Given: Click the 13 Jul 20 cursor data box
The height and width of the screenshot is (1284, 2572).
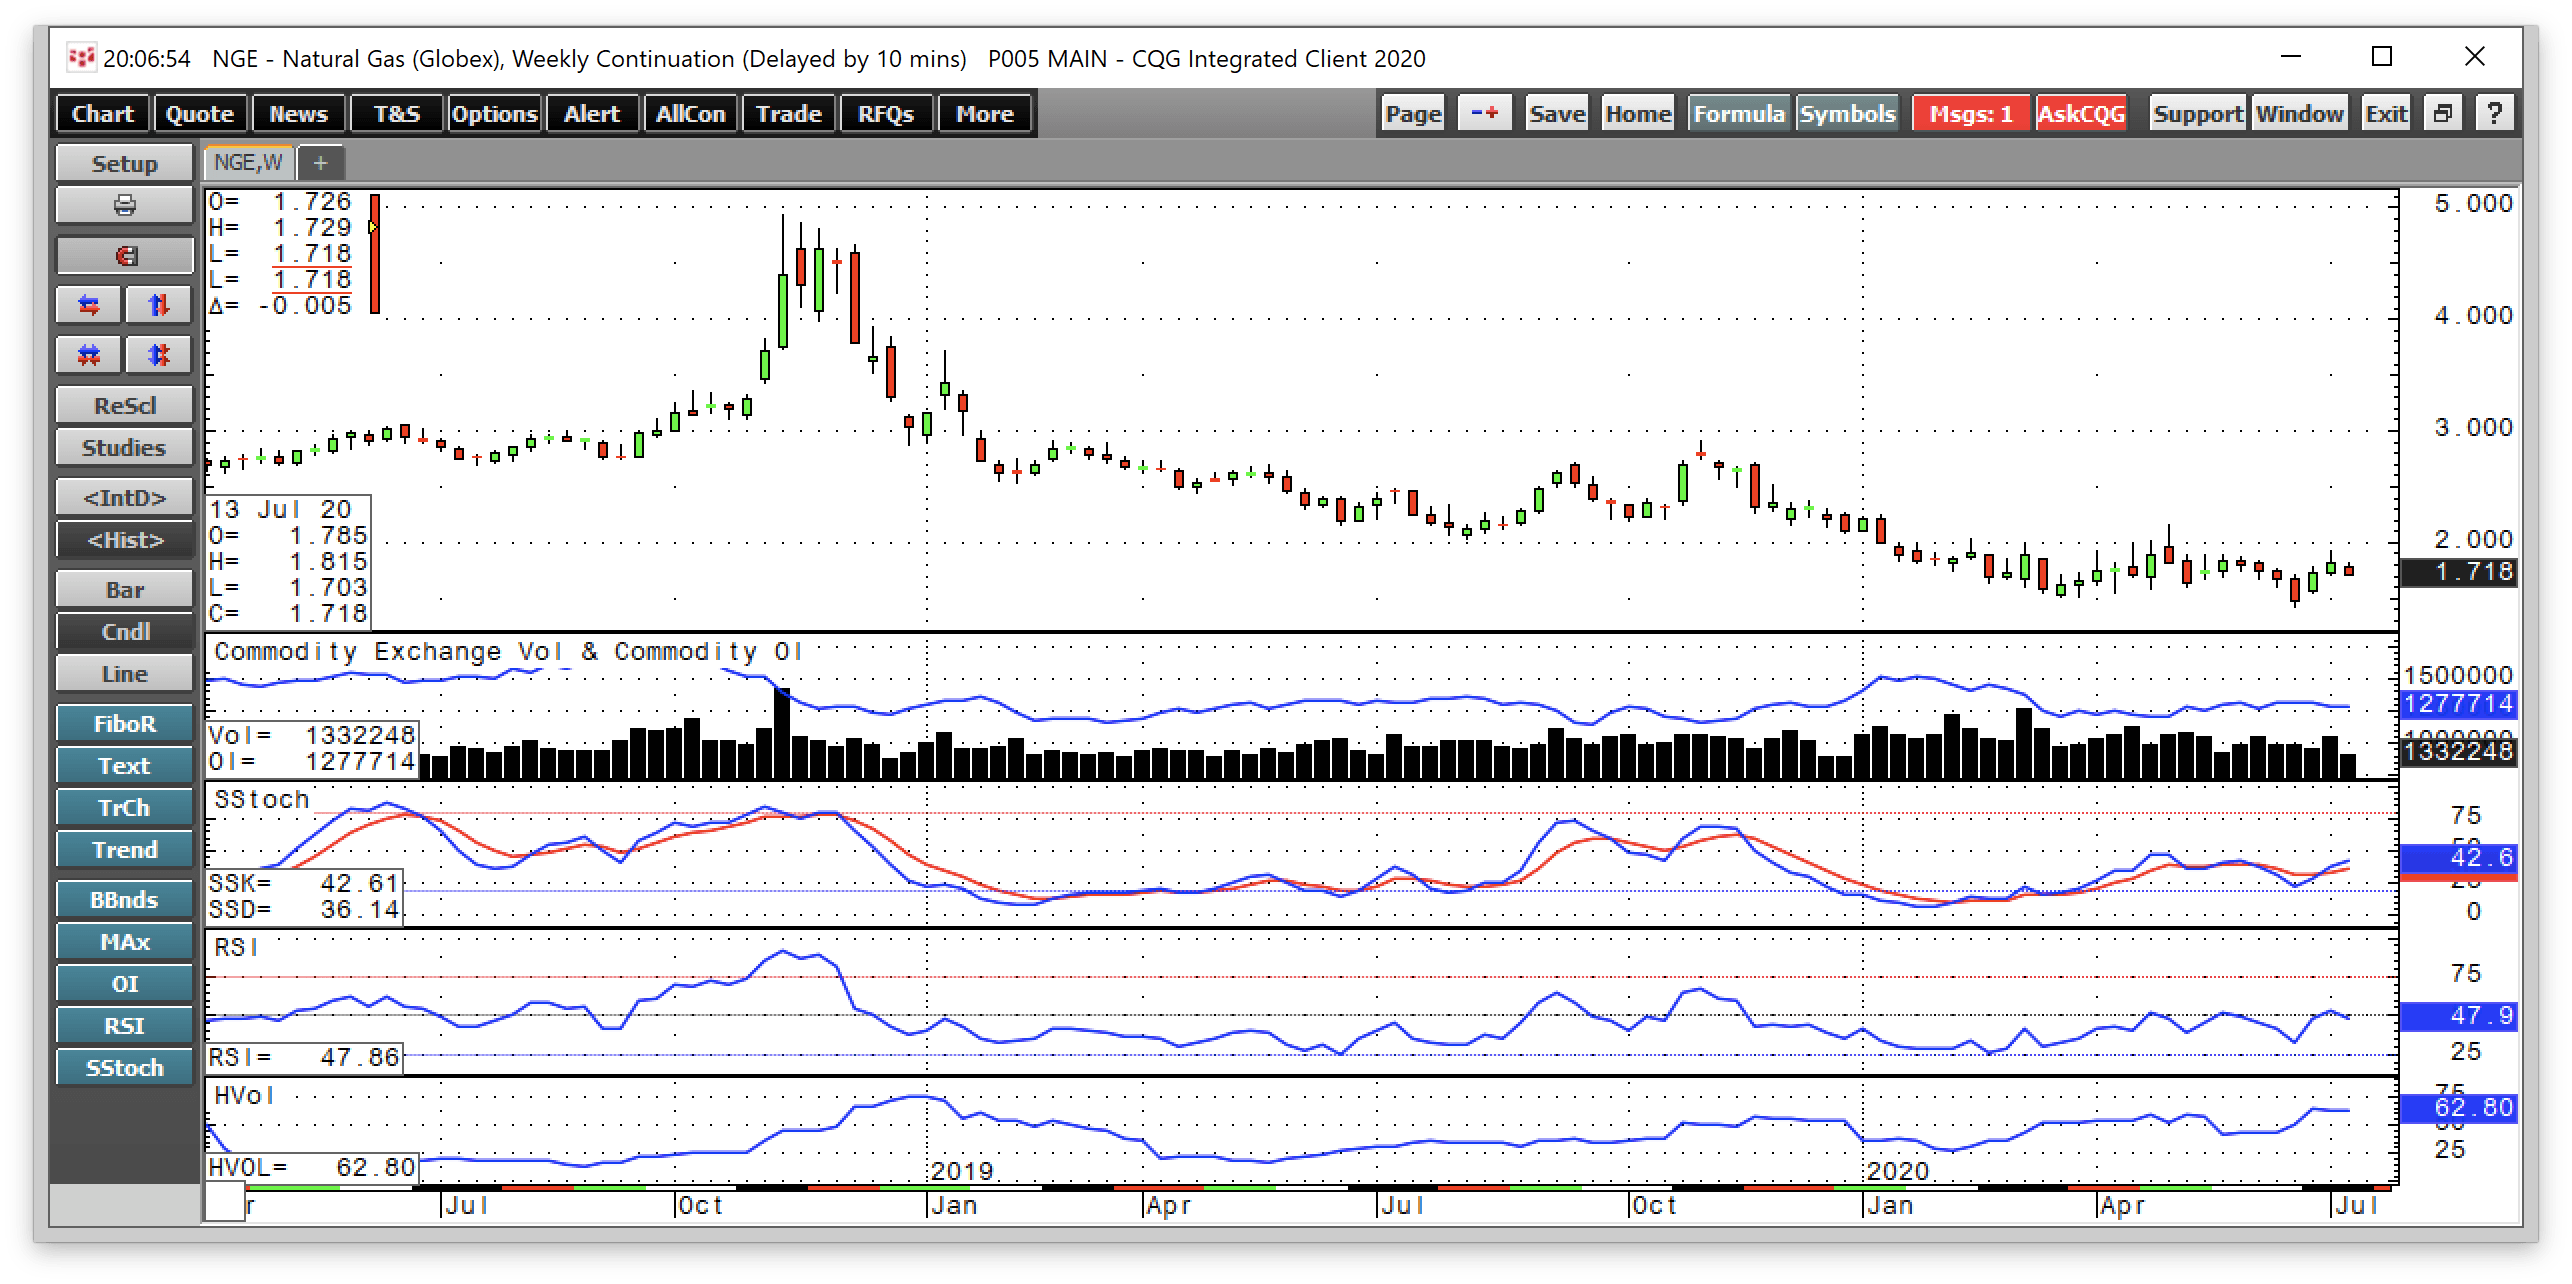Looking at the screenshot, I should click(x=288, y=562).
